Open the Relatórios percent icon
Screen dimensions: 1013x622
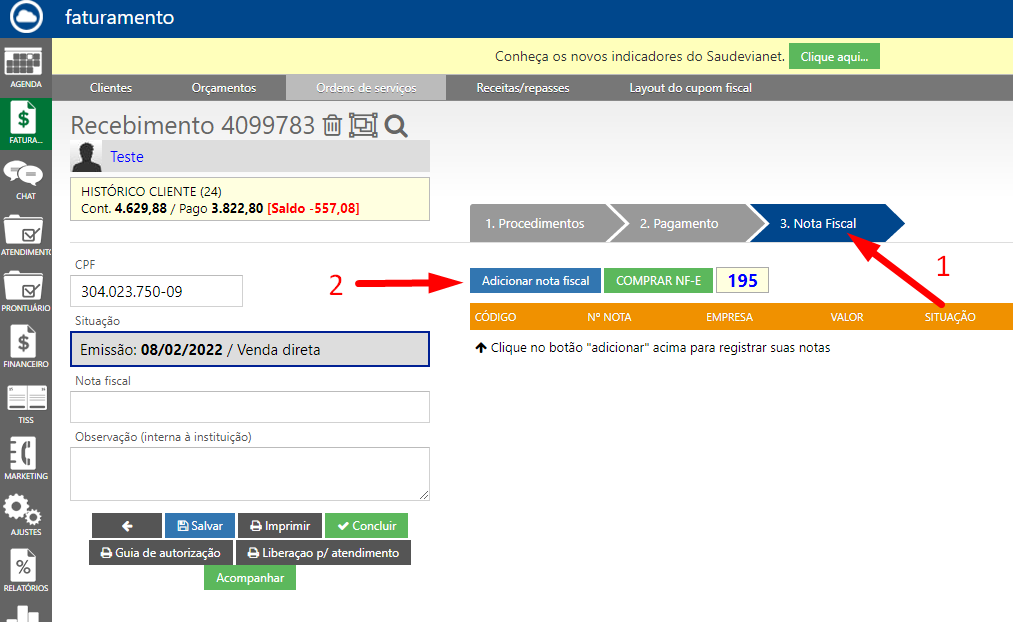coord(25,571)
